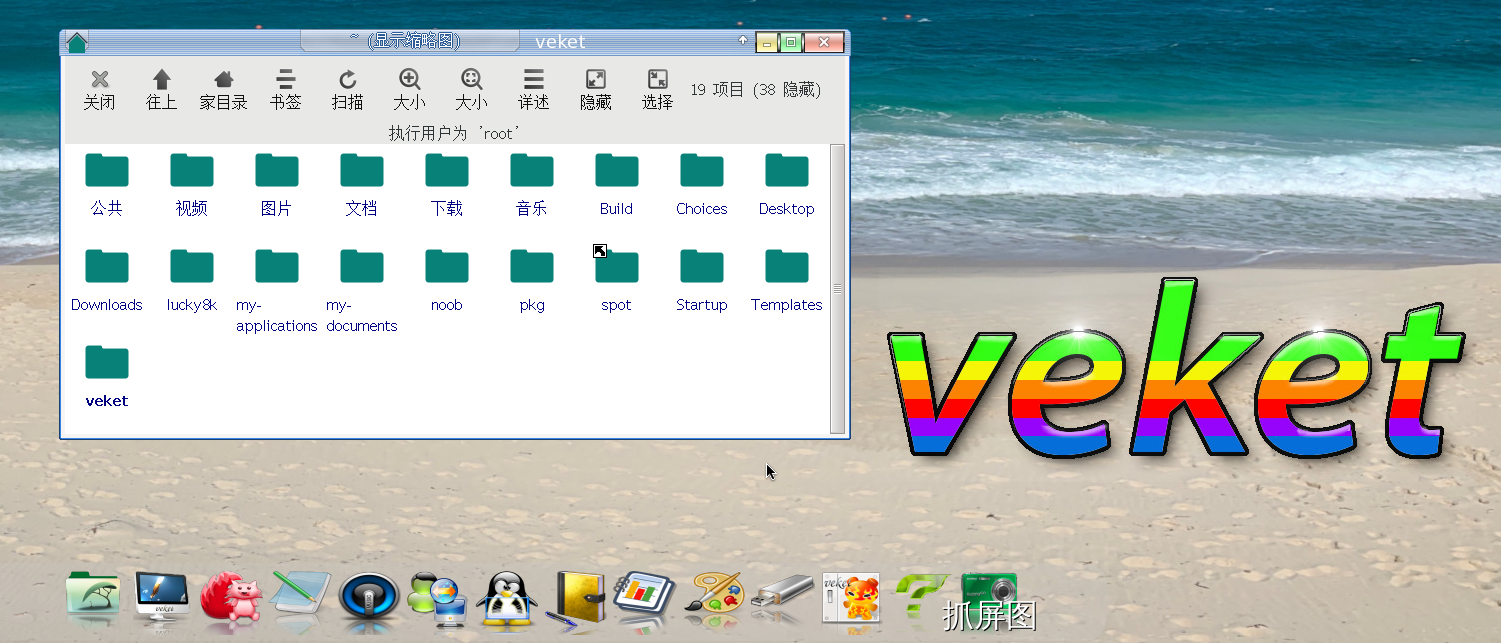Click the roll-up arrow on the title bar

pyautogui.click(x=741, y=39)
